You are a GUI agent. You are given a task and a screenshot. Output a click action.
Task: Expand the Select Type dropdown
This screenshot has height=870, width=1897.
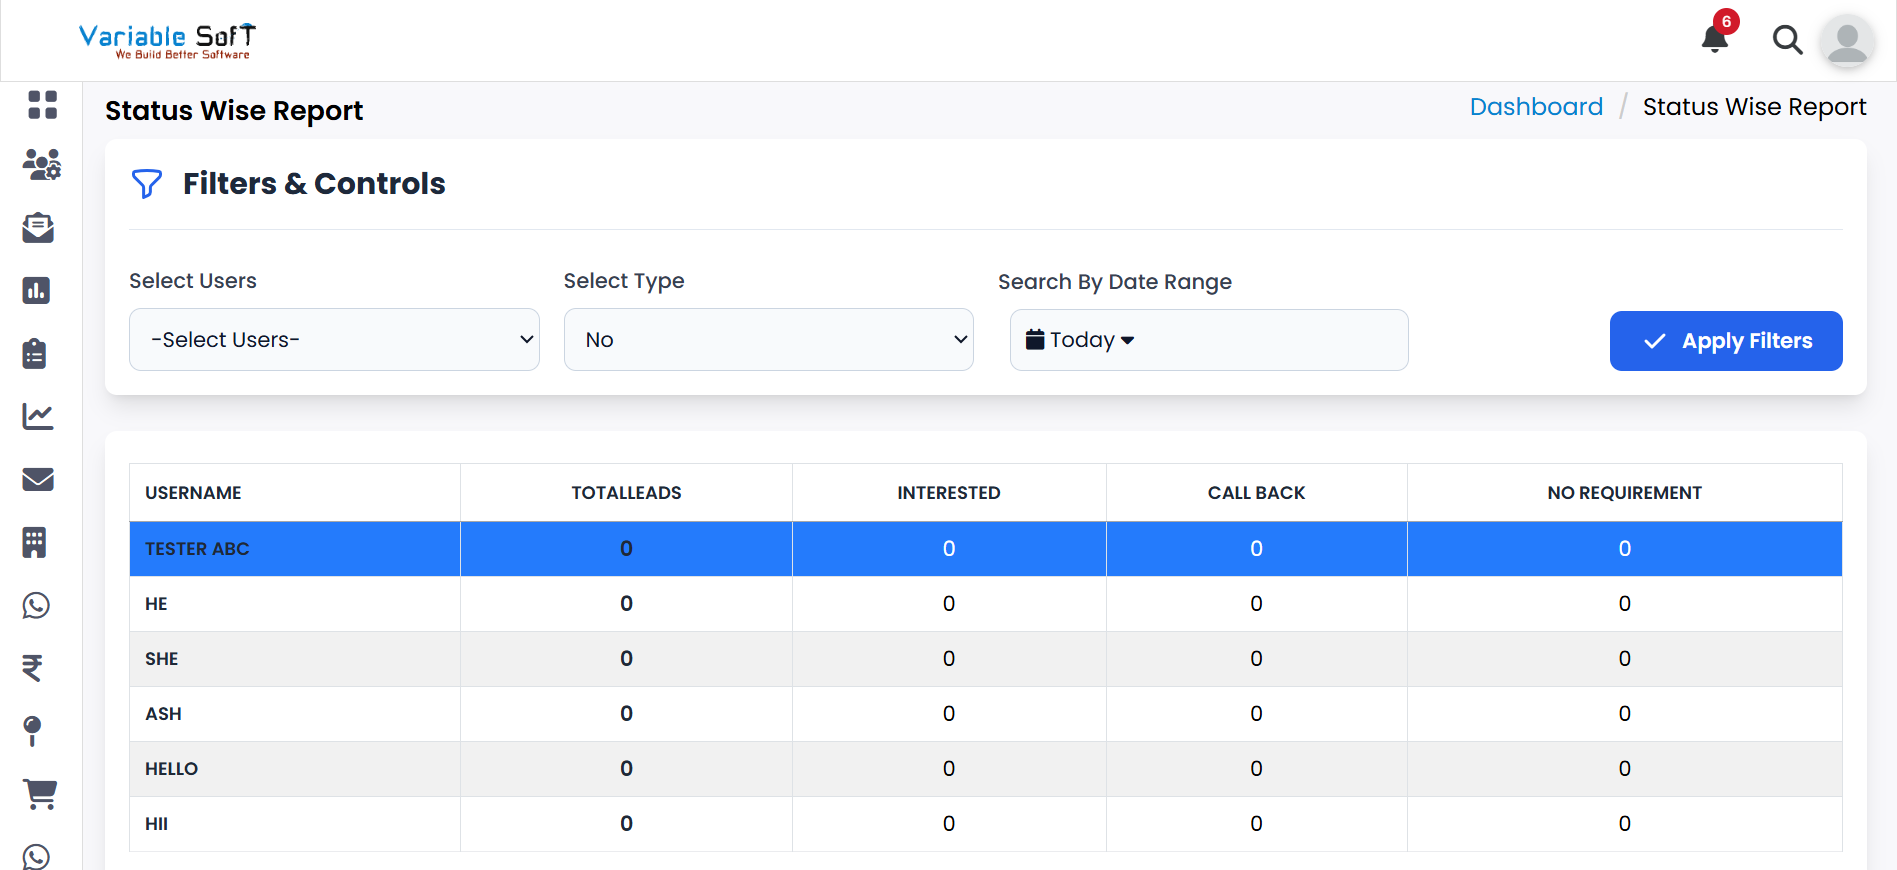768,340
